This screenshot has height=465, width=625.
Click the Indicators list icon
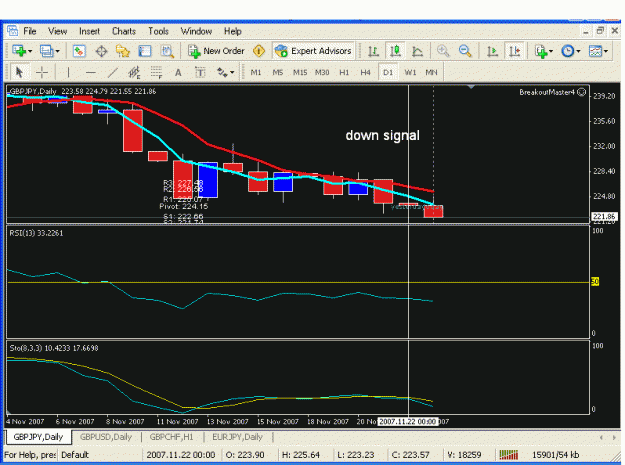pyautogui.click(x=541, y=51)
